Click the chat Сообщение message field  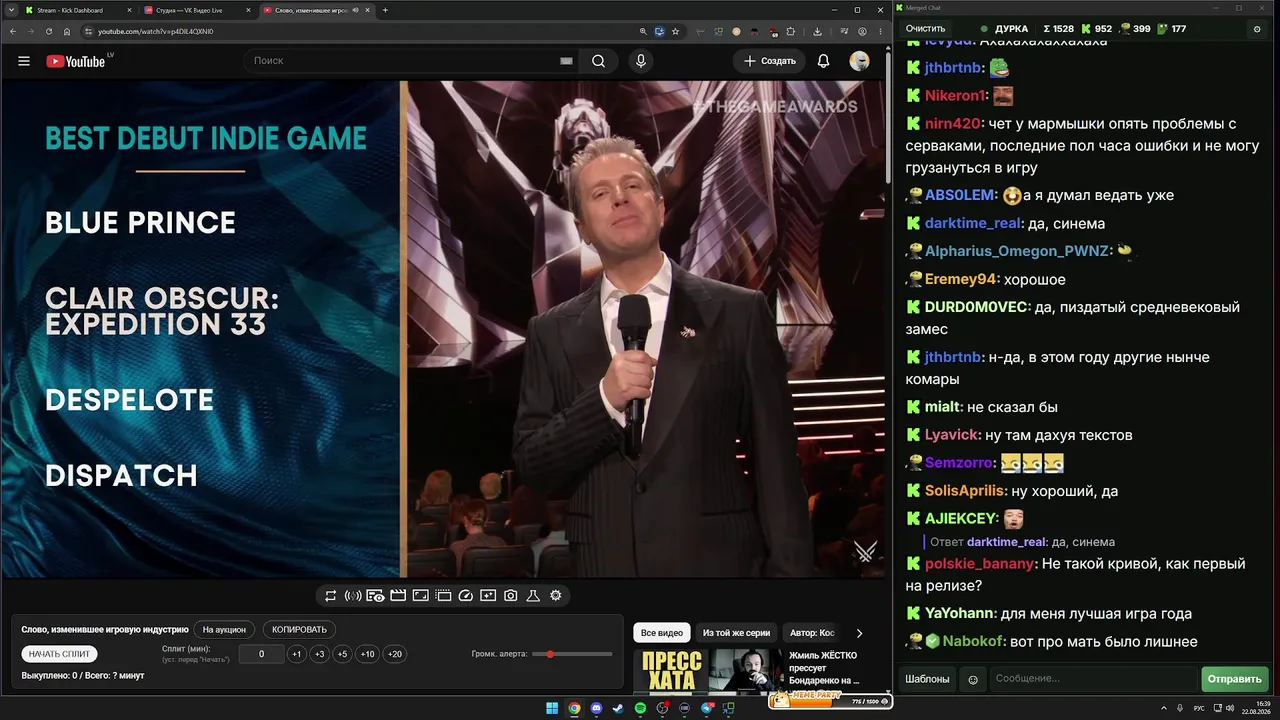click(x=1093, y=679)
